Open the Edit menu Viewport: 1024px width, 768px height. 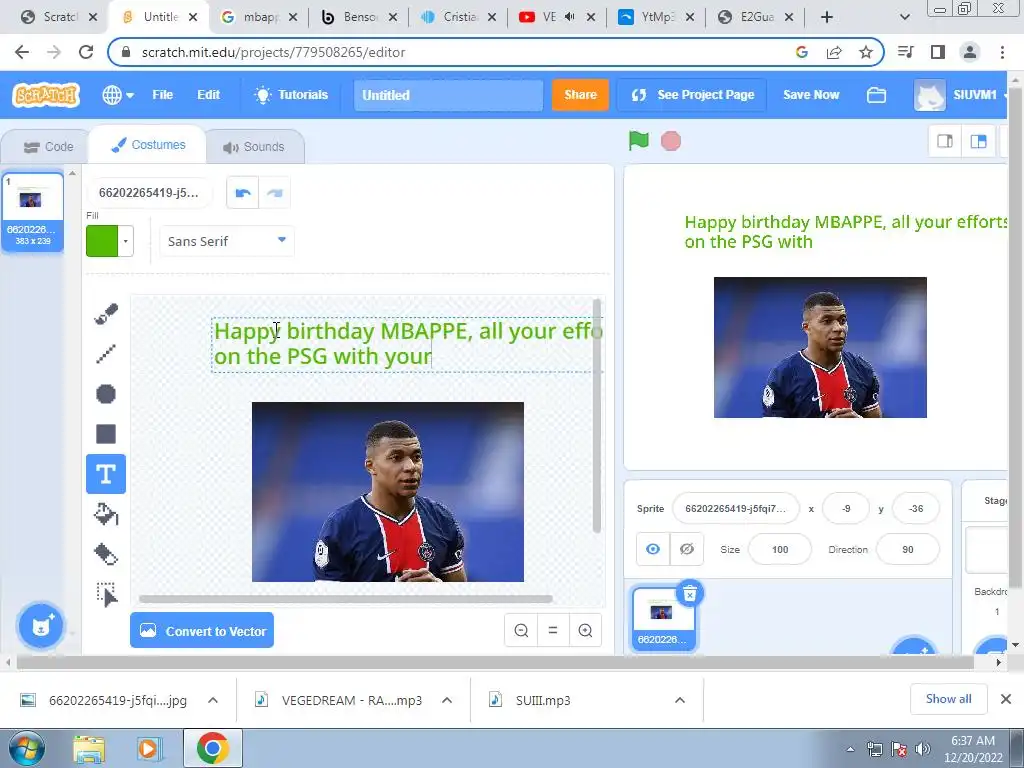[208, 95]
